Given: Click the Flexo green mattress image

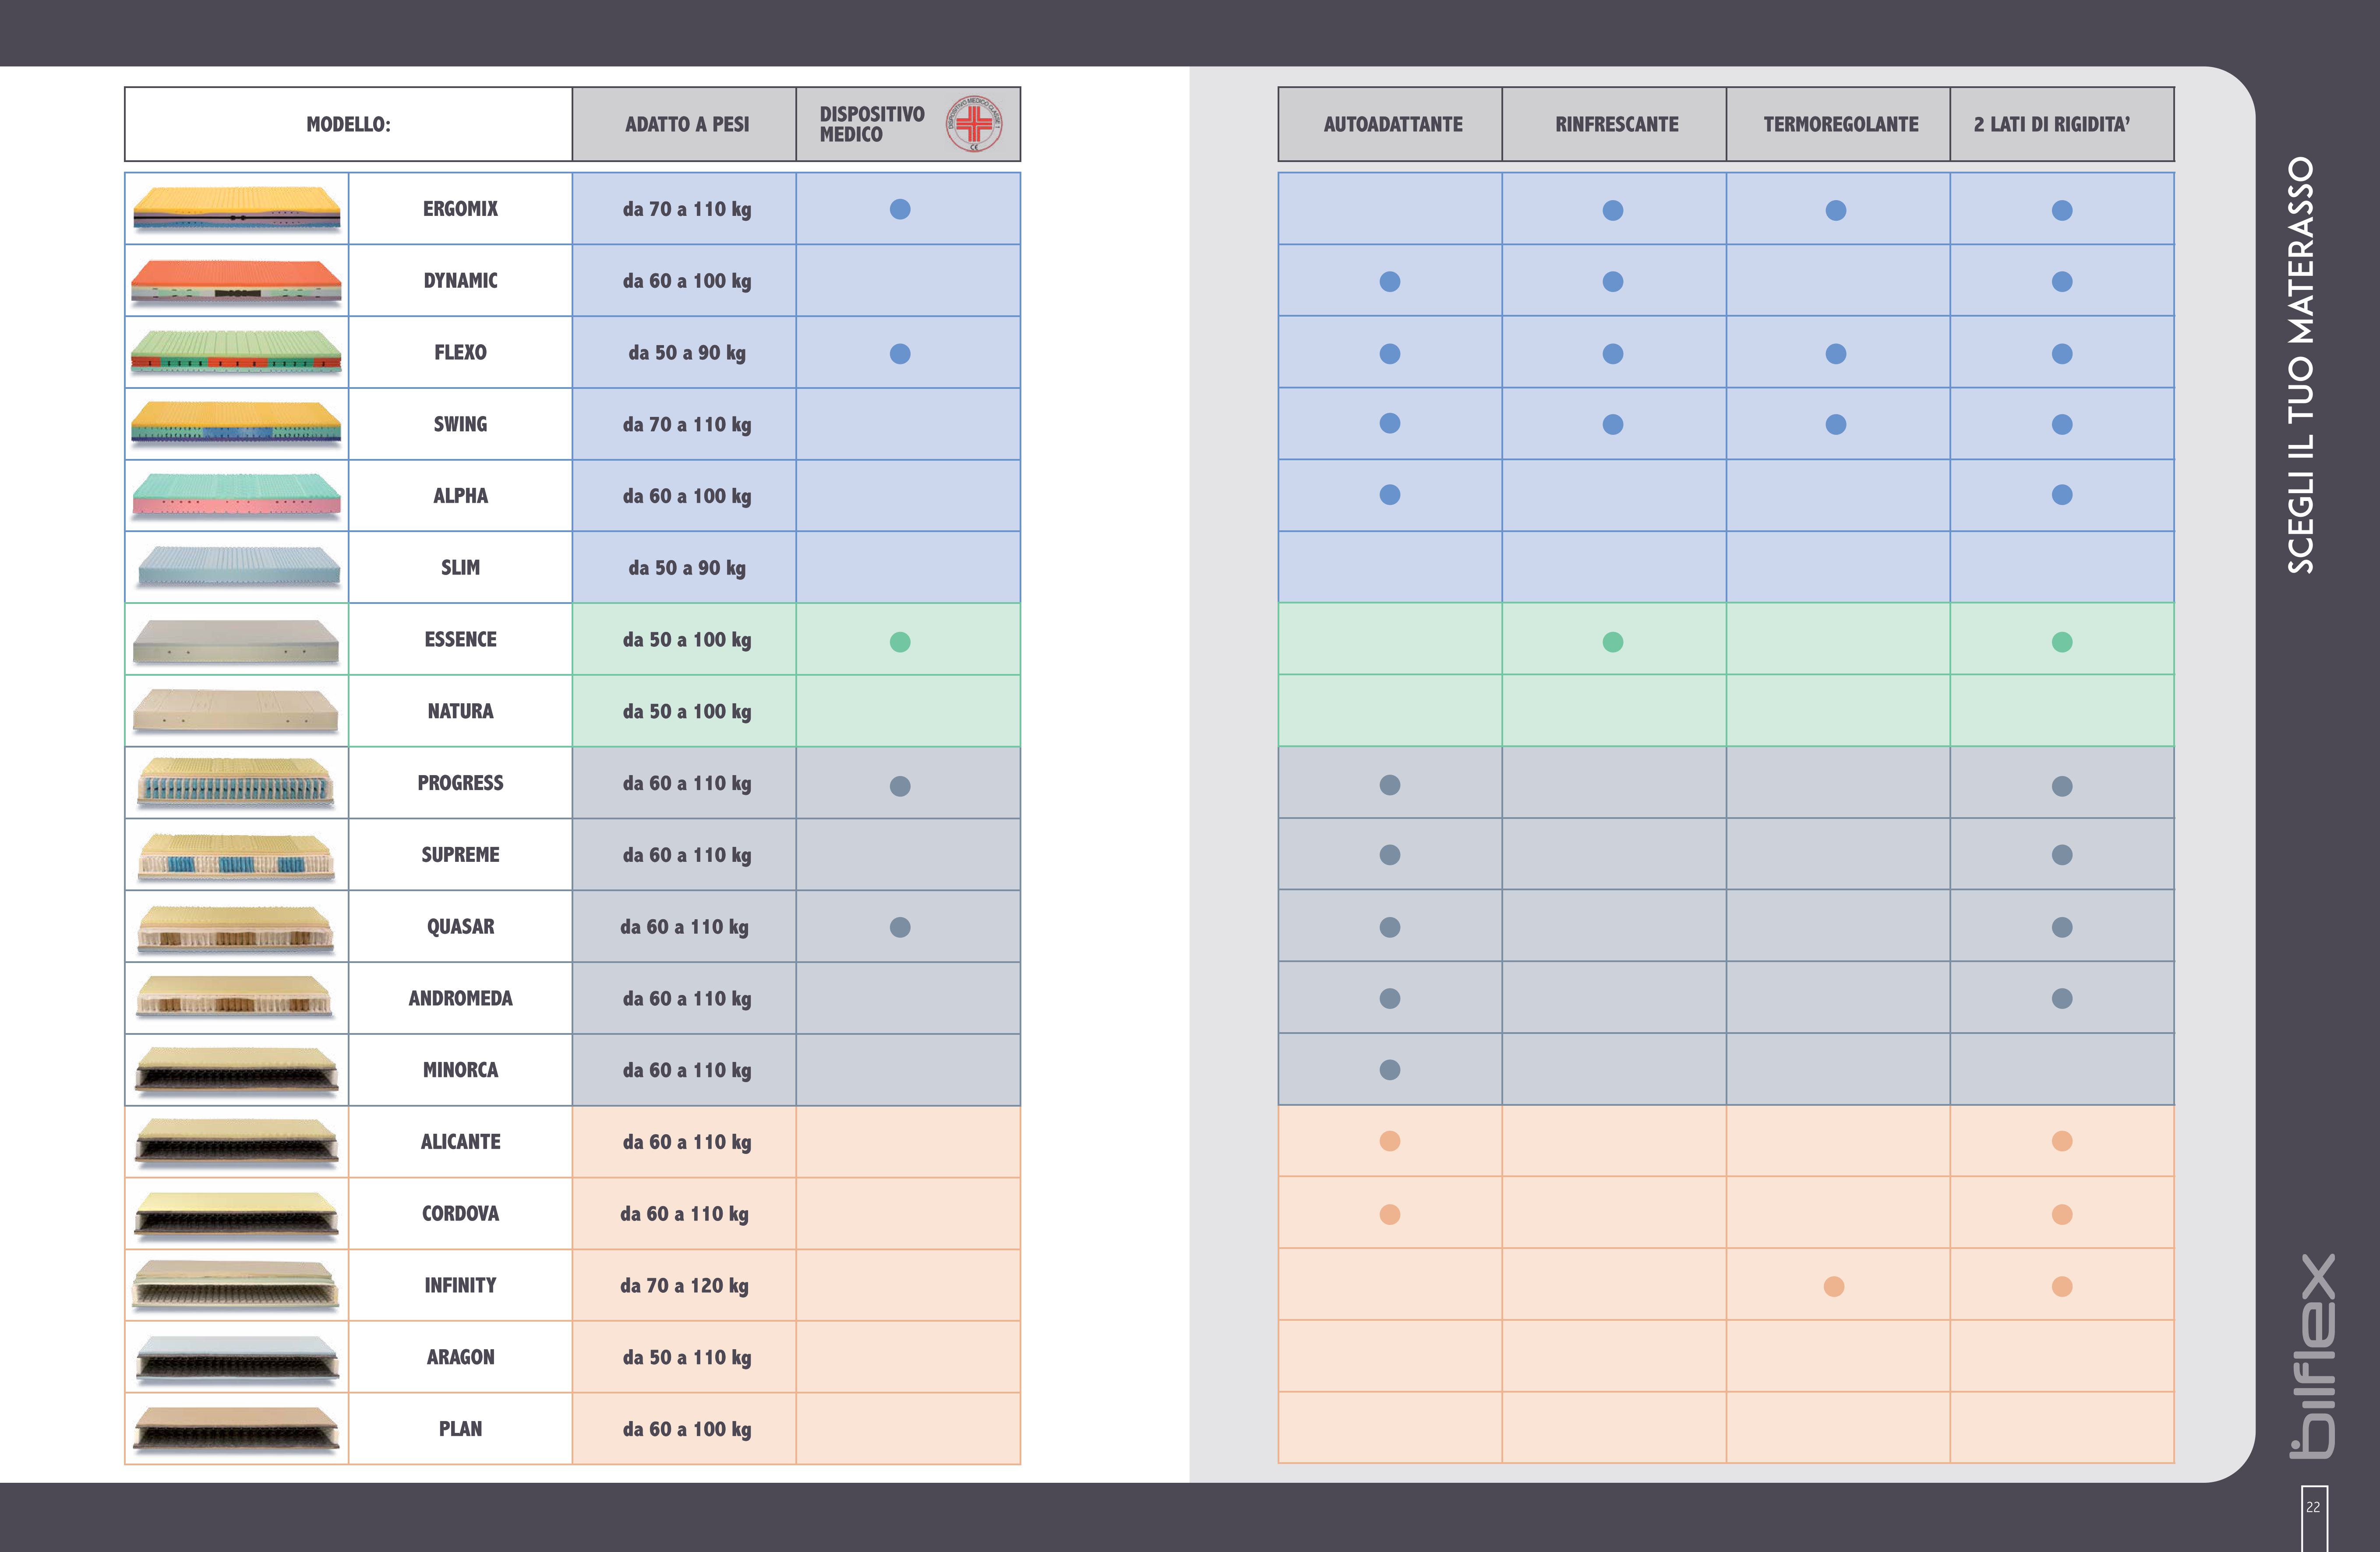Looking at the screenshot, I should tap(237, 353).
